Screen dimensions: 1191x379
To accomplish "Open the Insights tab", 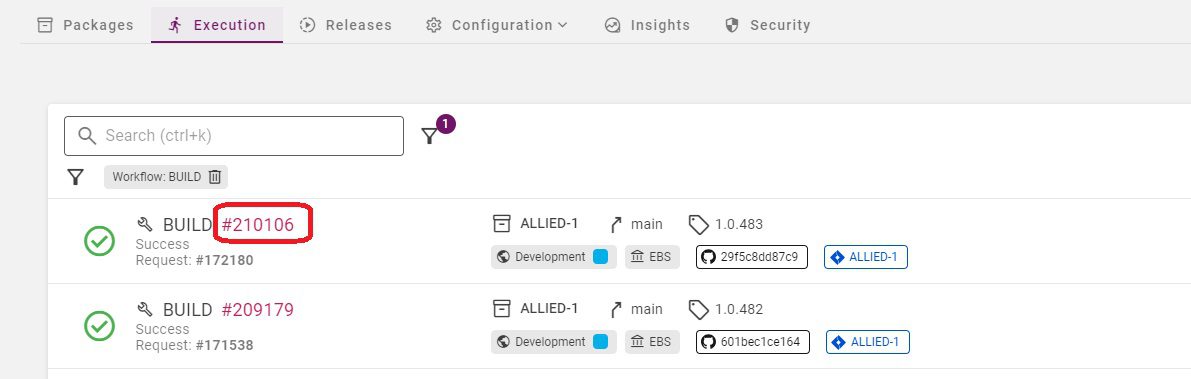I will click(647, 25).
